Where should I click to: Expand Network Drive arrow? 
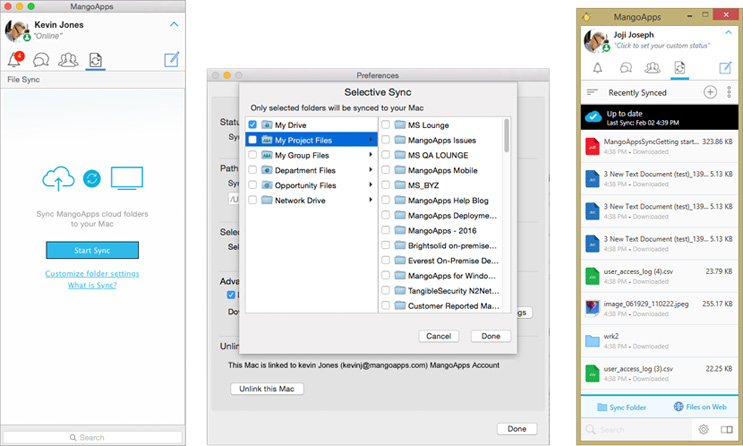coord(371,200)
